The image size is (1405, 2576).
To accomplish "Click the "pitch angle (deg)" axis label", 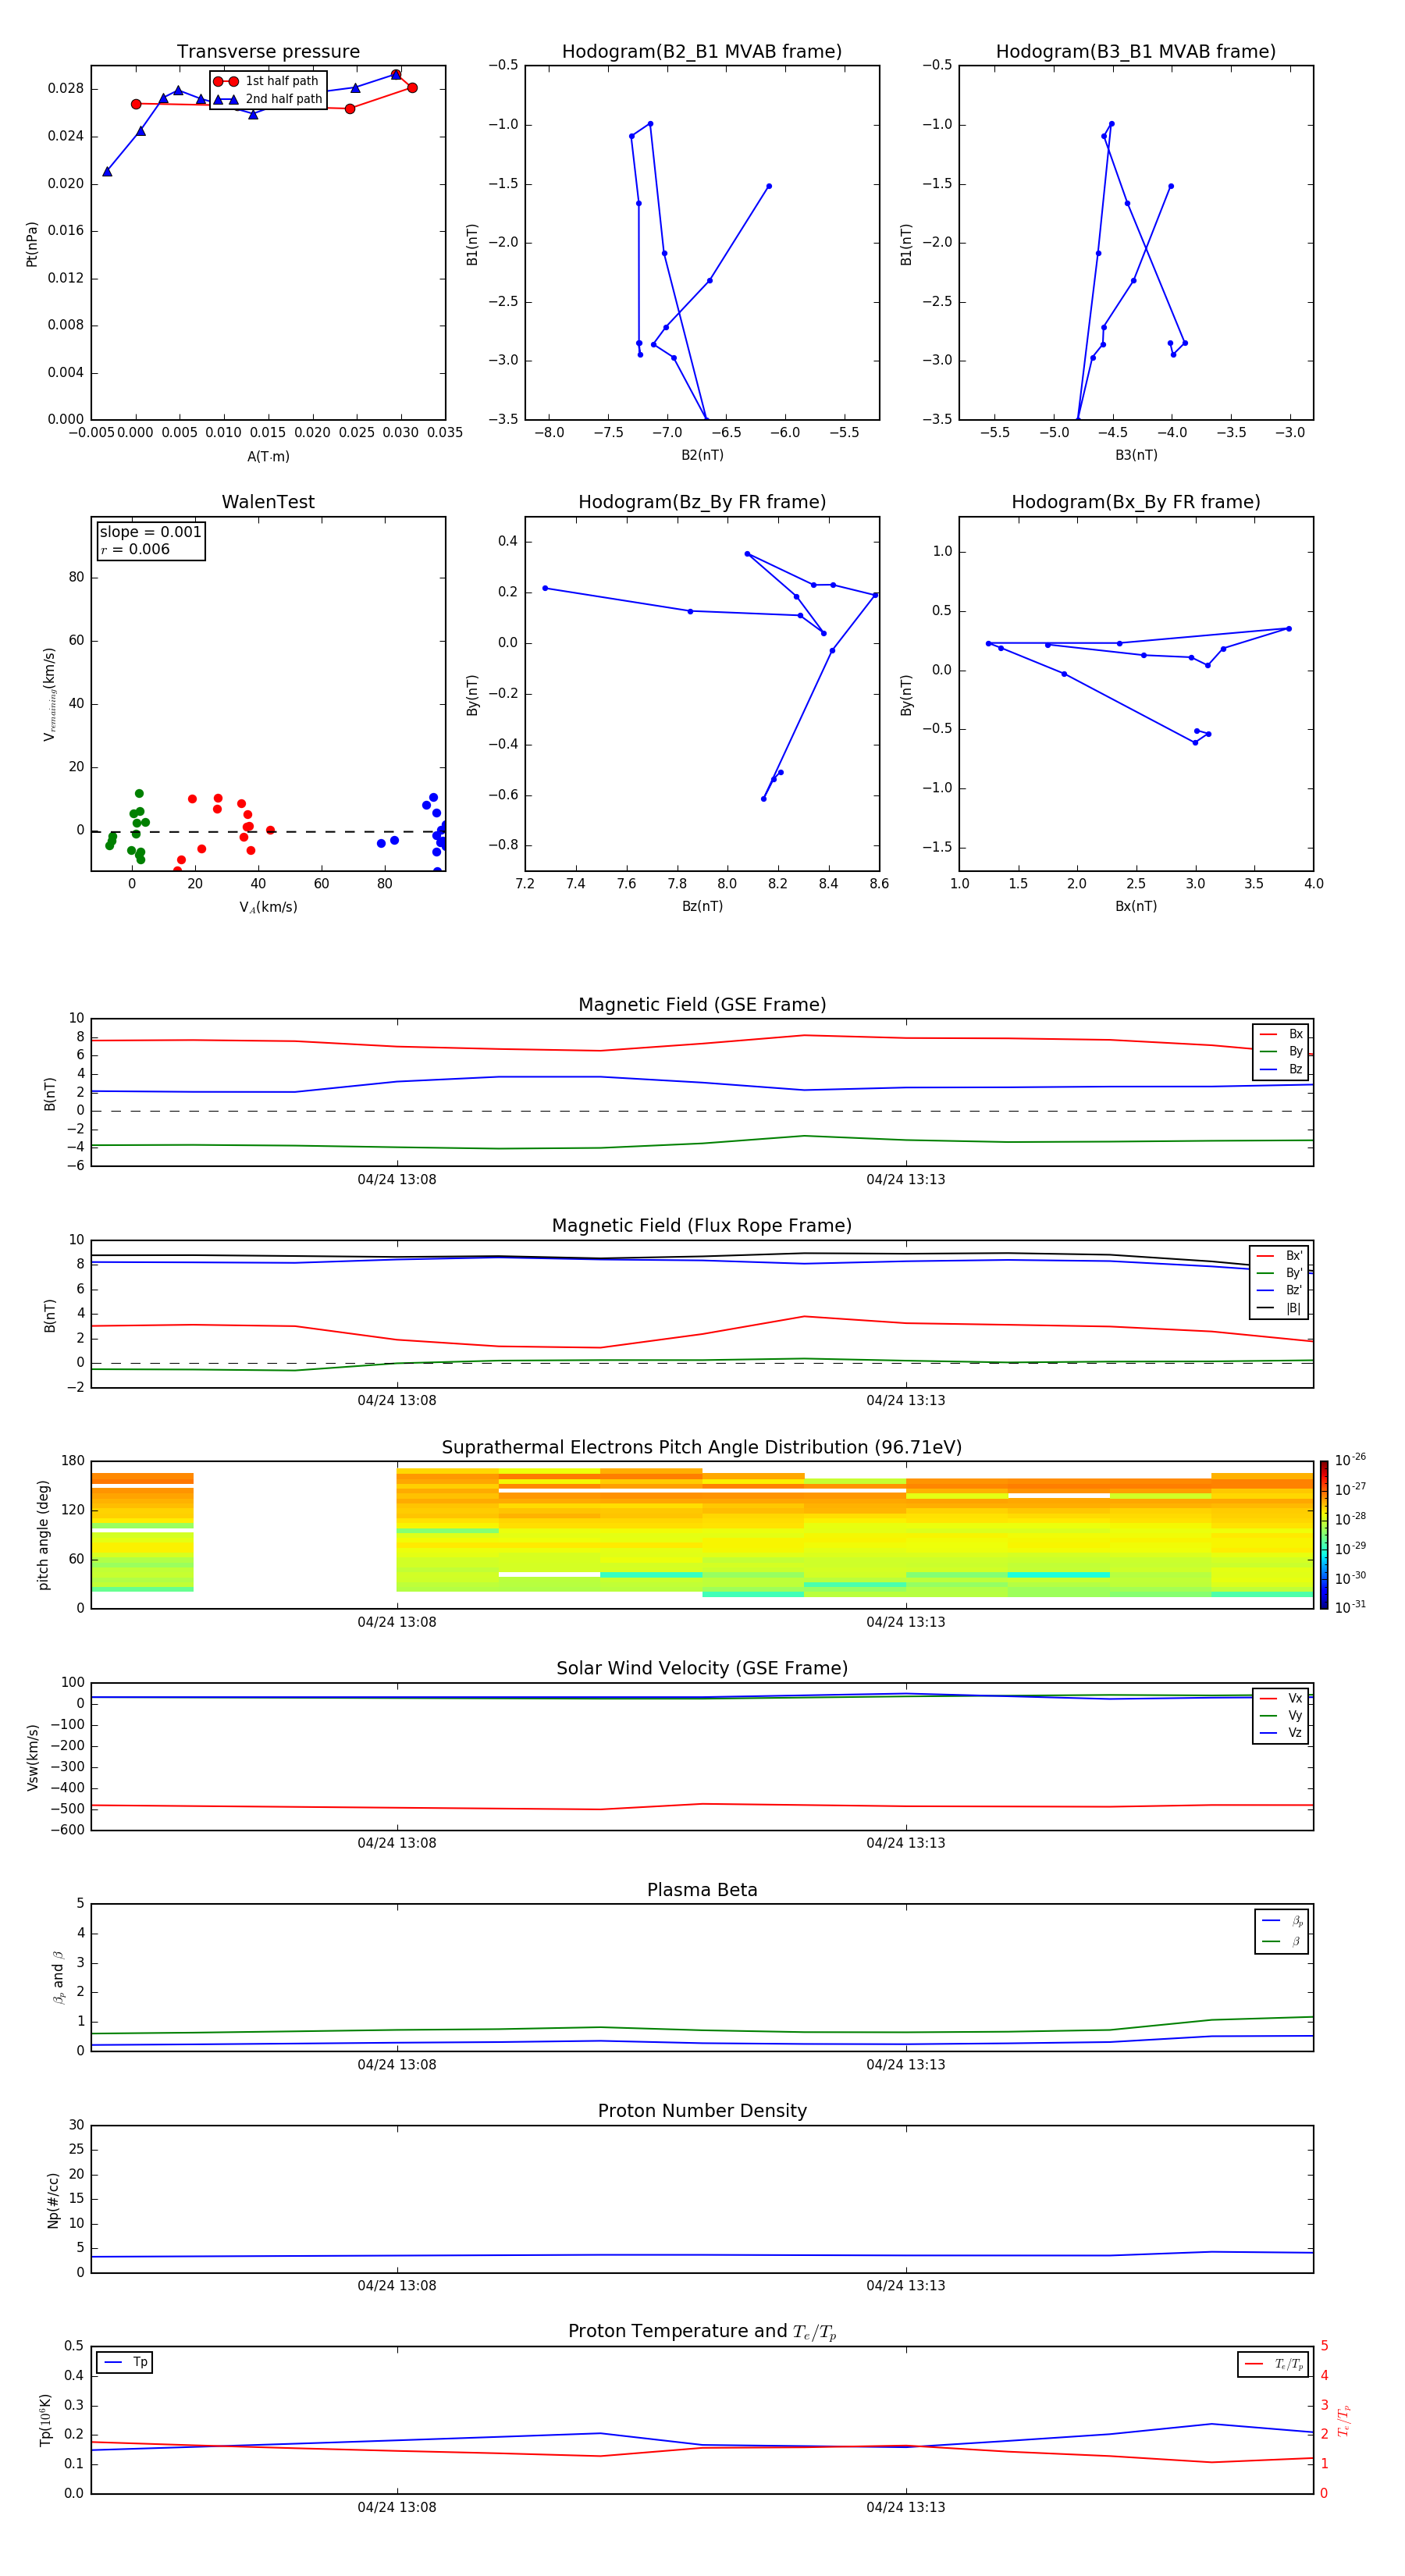I will click(x=44, y=1535).
